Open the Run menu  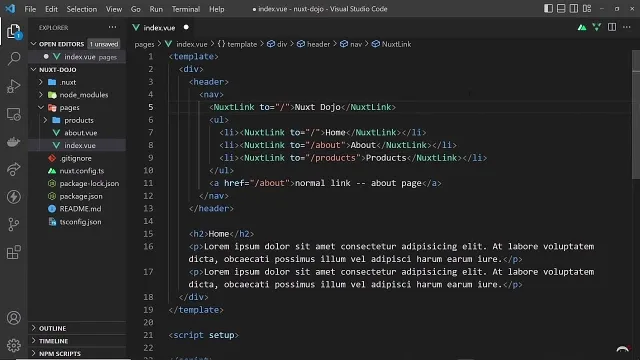click(x=156, y=9)
